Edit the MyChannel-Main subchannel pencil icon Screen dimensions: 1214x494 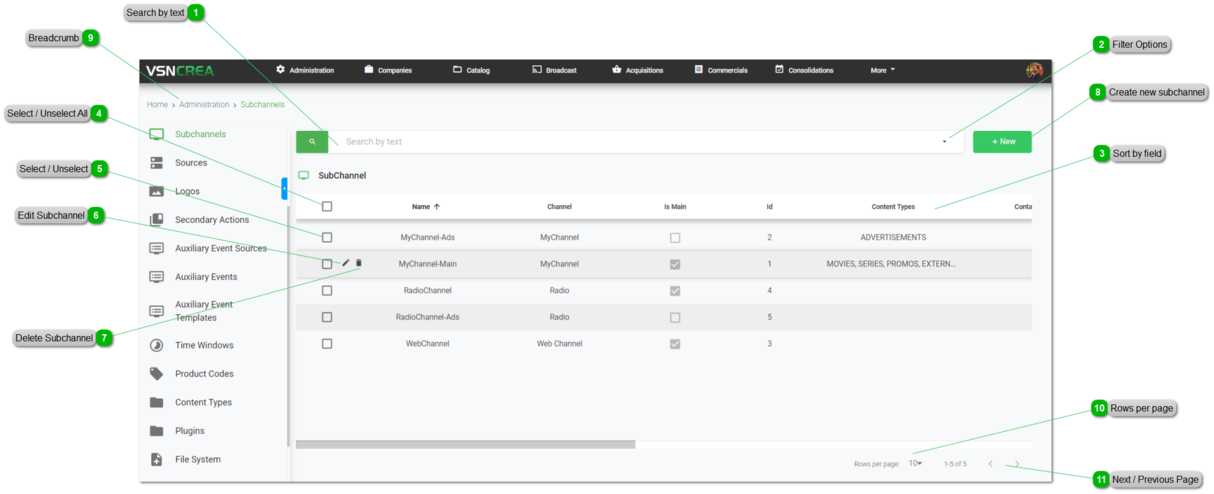coord(346,263)
